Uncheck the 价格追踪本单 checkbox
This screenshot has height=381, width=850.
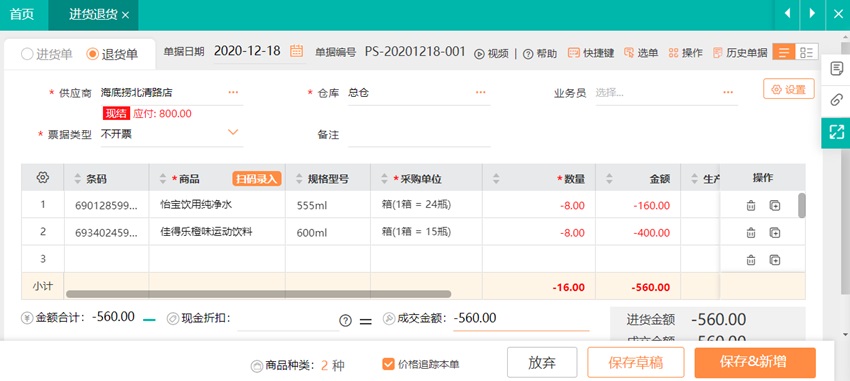tap(388, 364)
